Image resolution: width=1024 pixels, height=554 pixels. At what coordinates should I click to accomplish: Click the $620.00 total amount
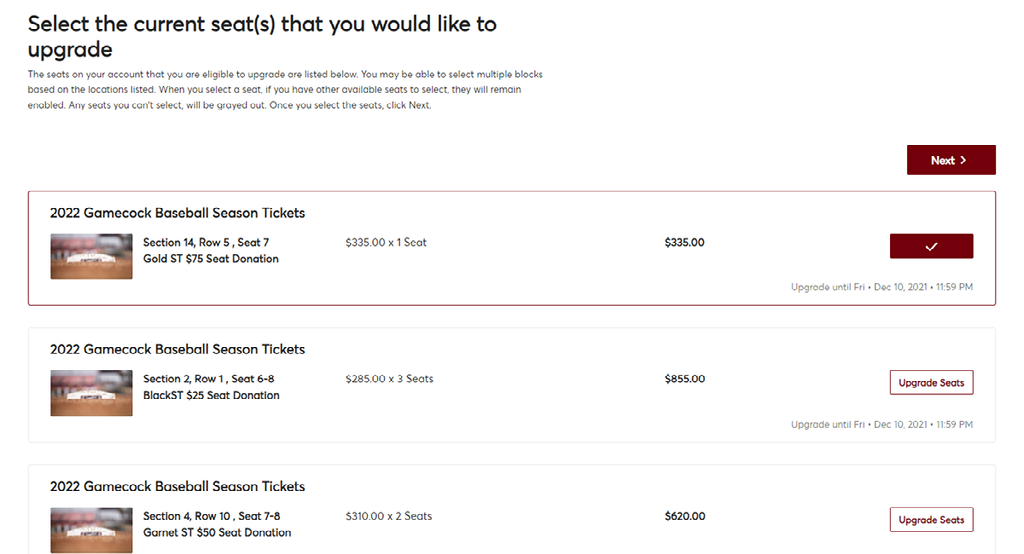point(684,516)
